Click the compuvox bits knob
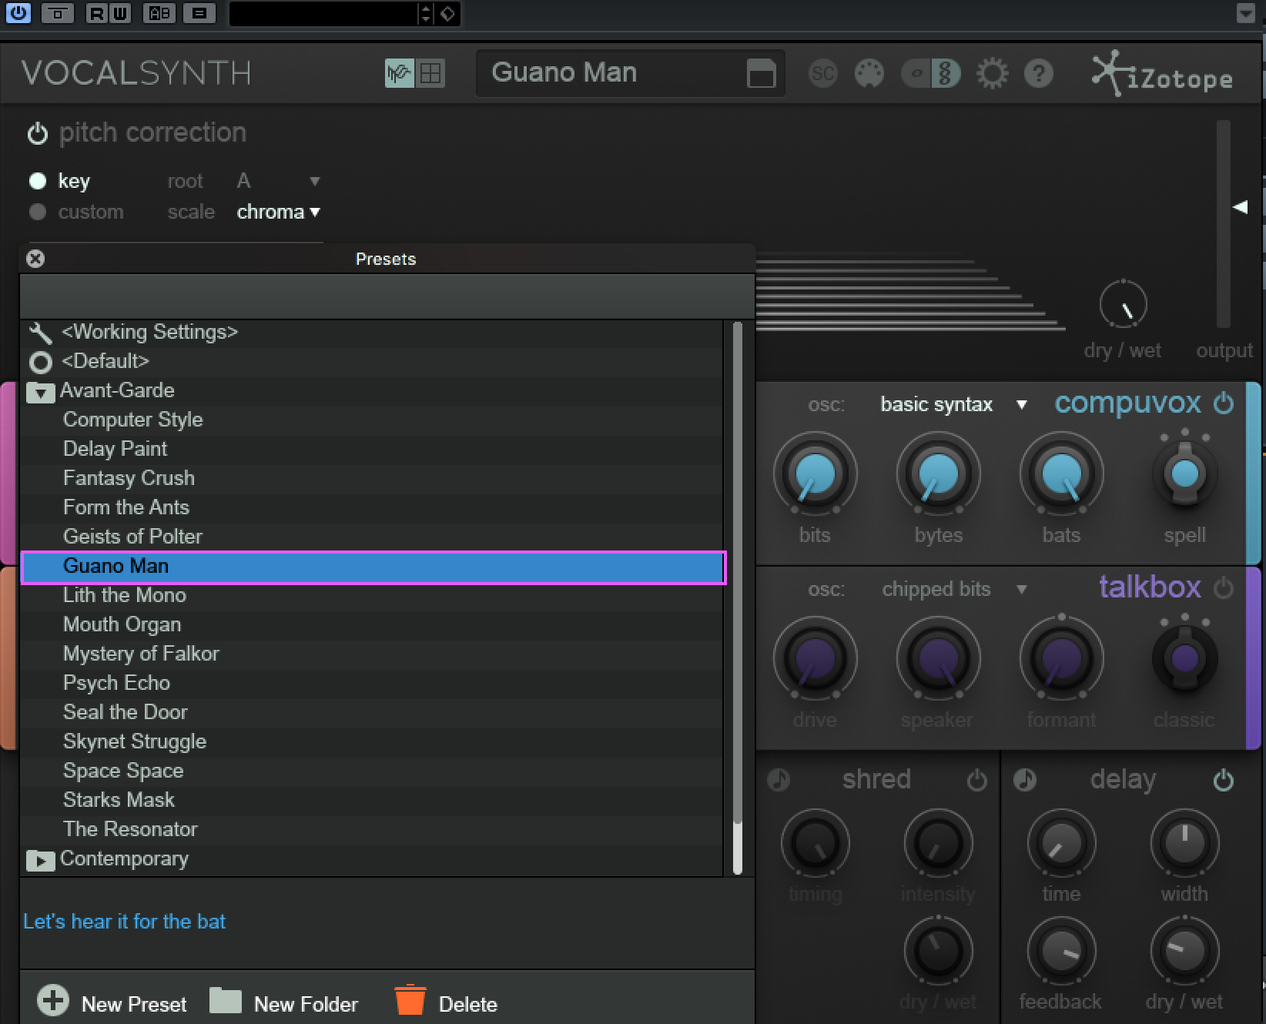Screen dimensions: 1266x1024 pos(815,474)
